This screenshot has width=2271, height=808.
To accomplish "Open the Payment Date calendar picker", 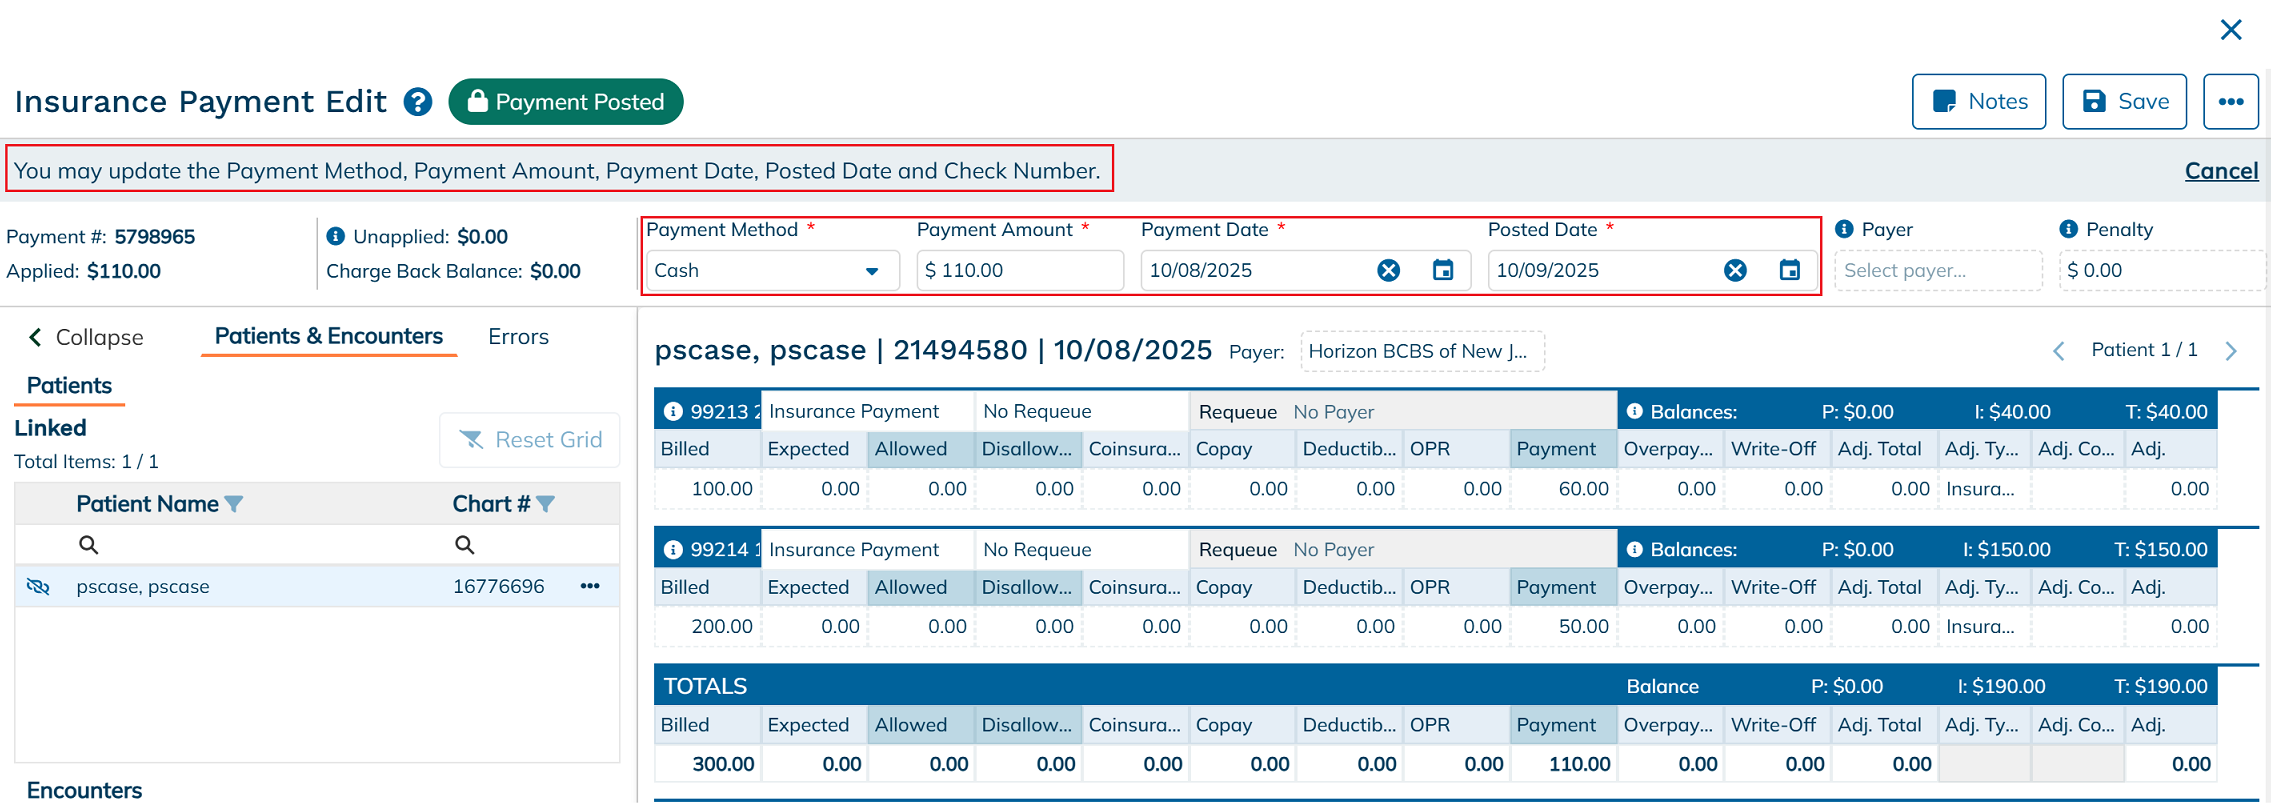I will [x=1442, y=270].
